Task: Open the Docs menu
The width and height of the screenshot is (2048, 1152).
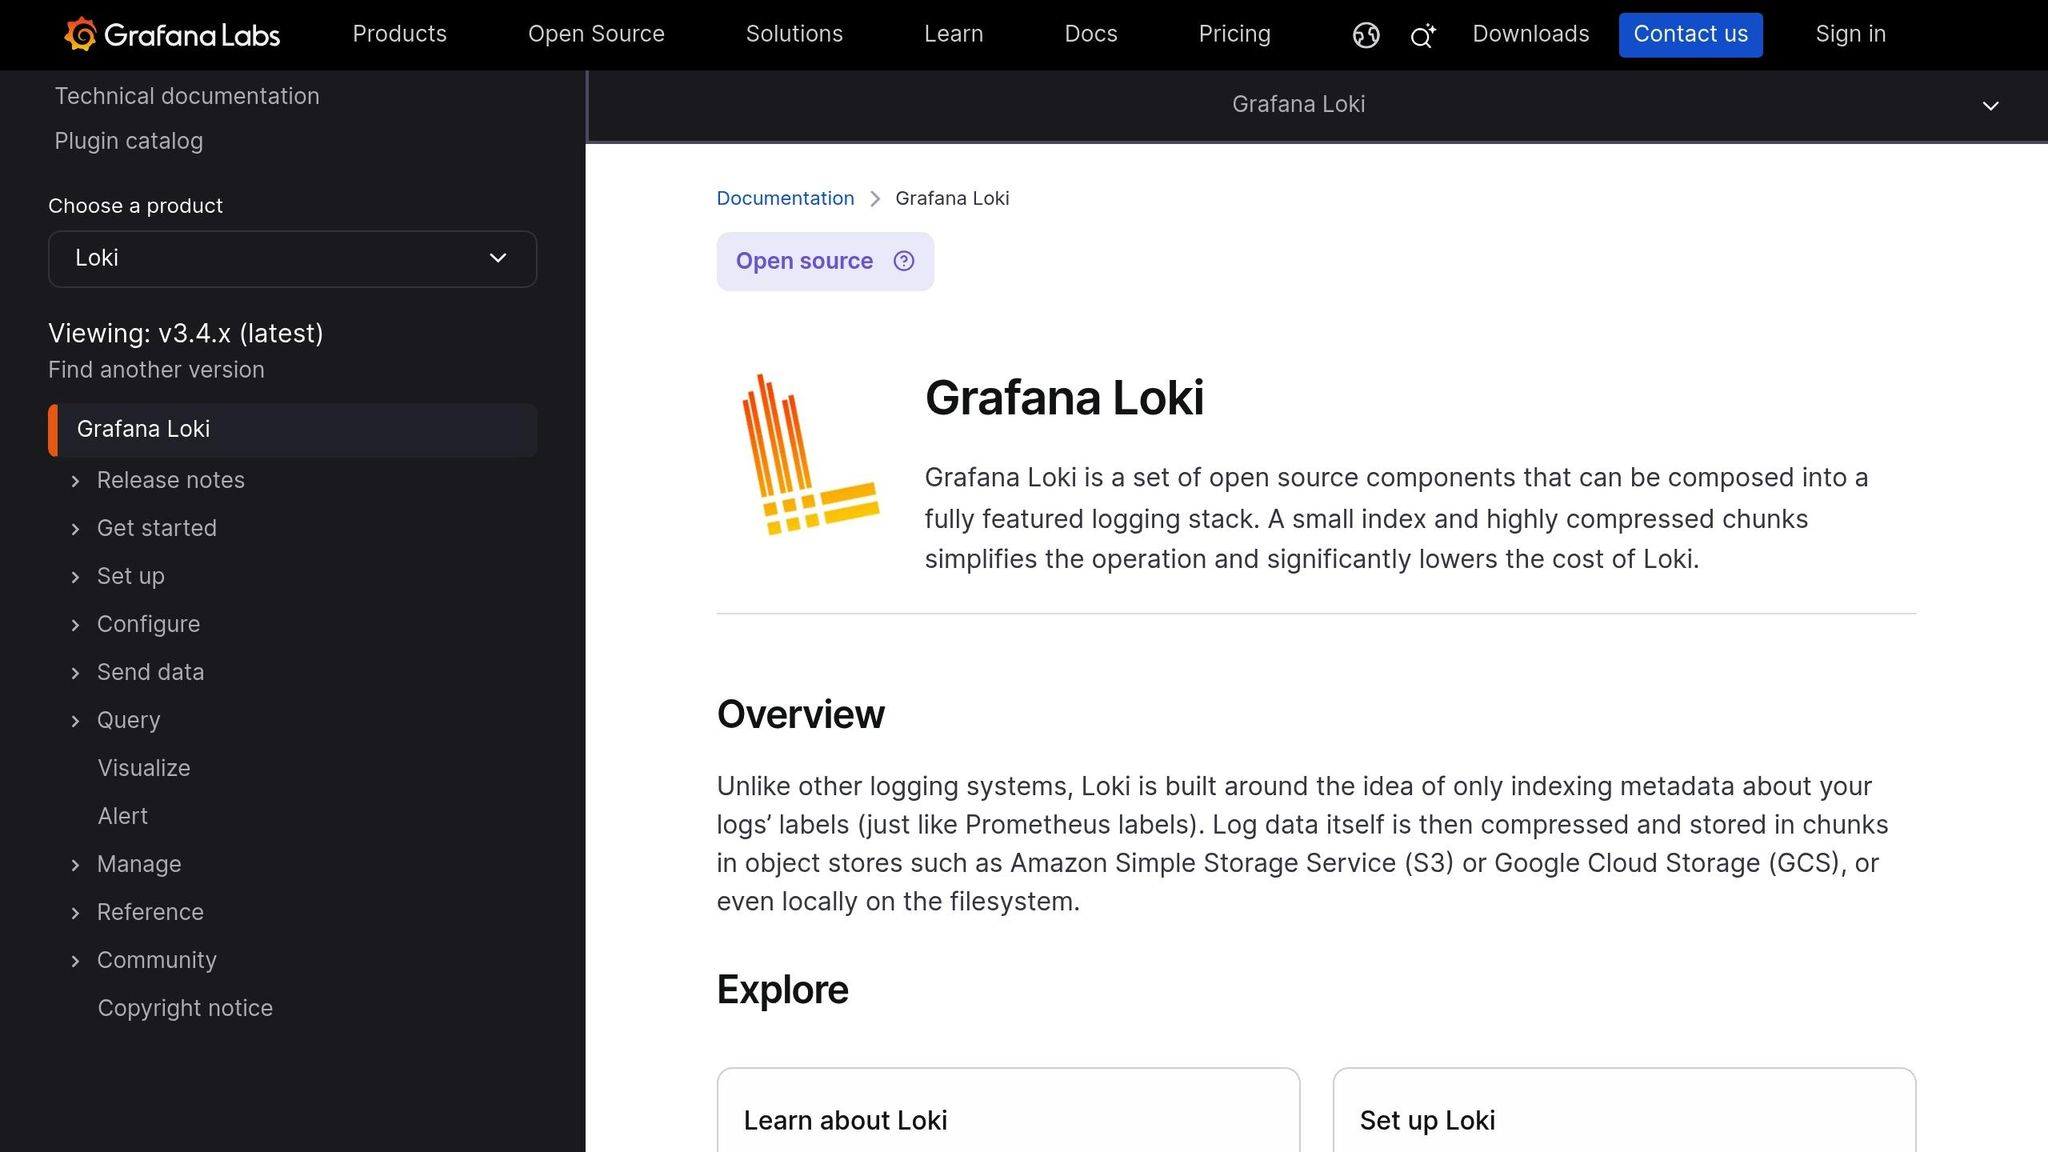Action: click(x=1090, y=34)
